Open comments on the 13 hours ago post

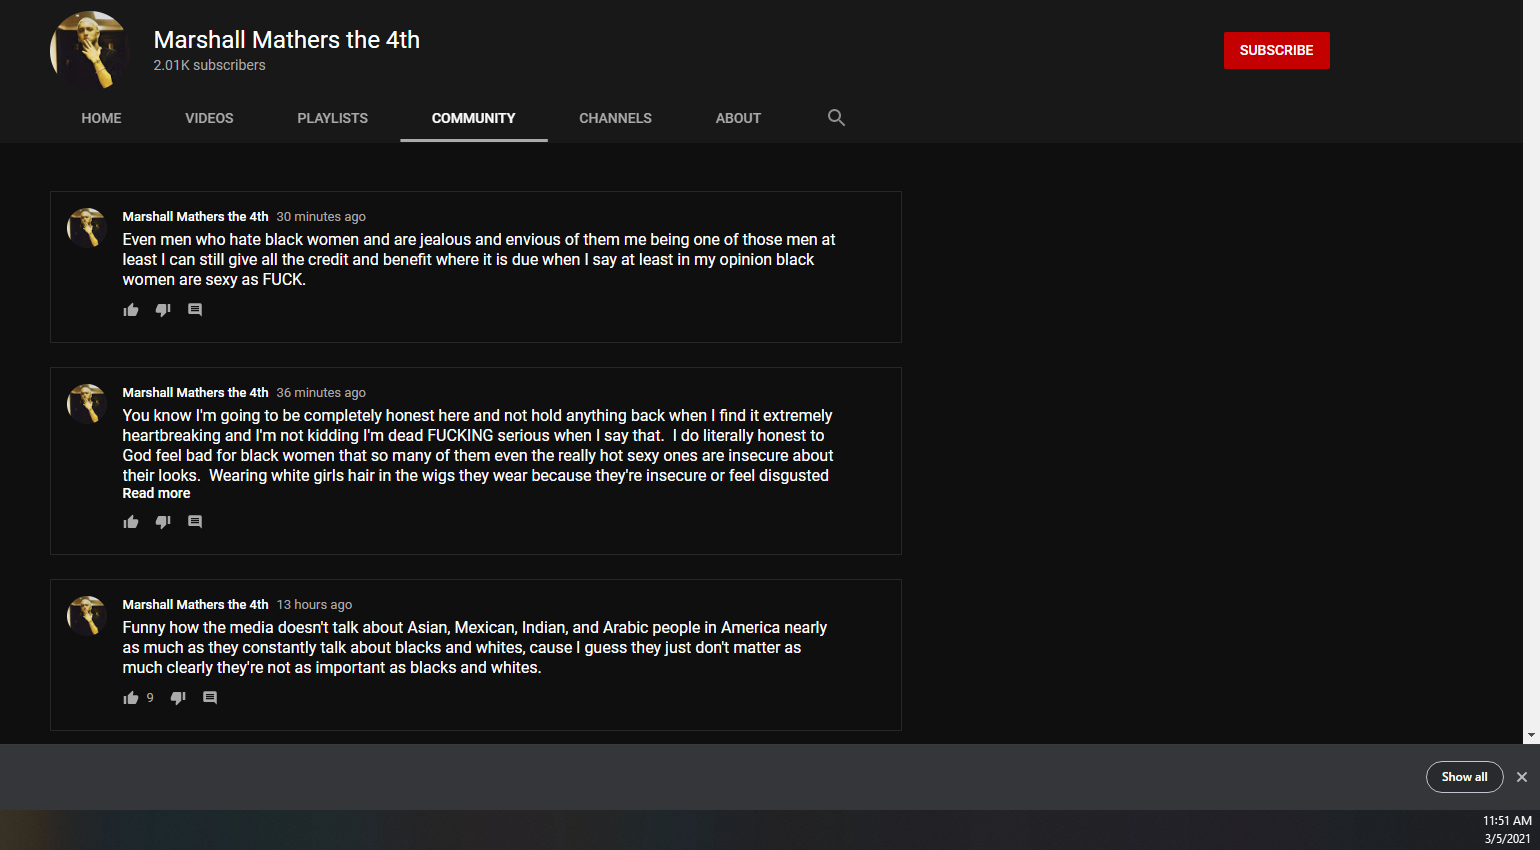tap(210, 698)
